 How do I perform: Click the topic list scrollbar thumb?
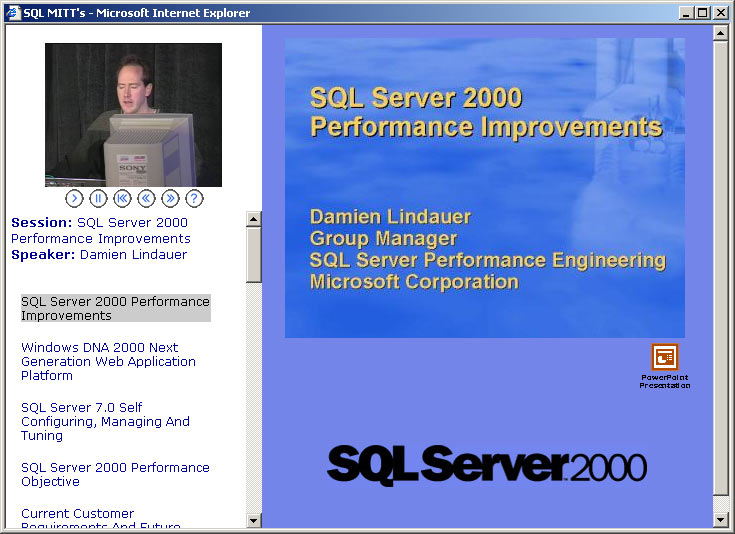click(x=253, y=254)
